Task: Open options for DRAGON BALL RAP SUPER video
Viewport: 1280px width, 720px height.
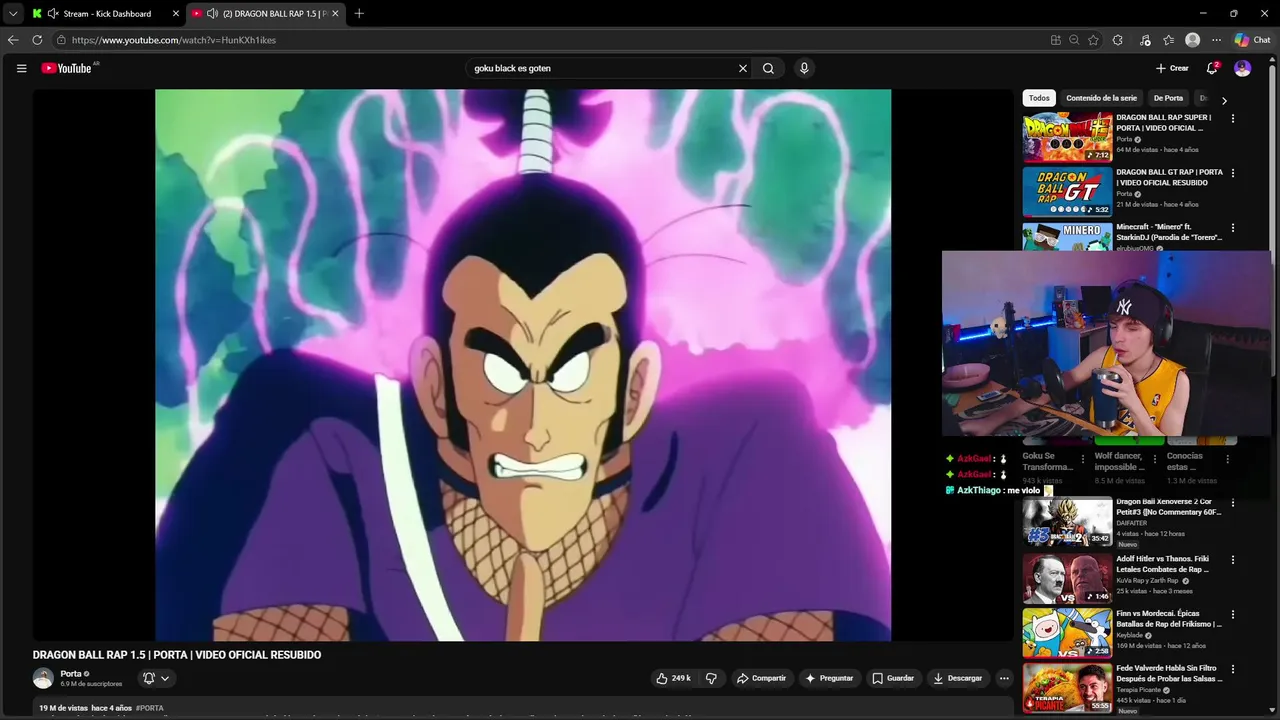Action: [1232, 118]
